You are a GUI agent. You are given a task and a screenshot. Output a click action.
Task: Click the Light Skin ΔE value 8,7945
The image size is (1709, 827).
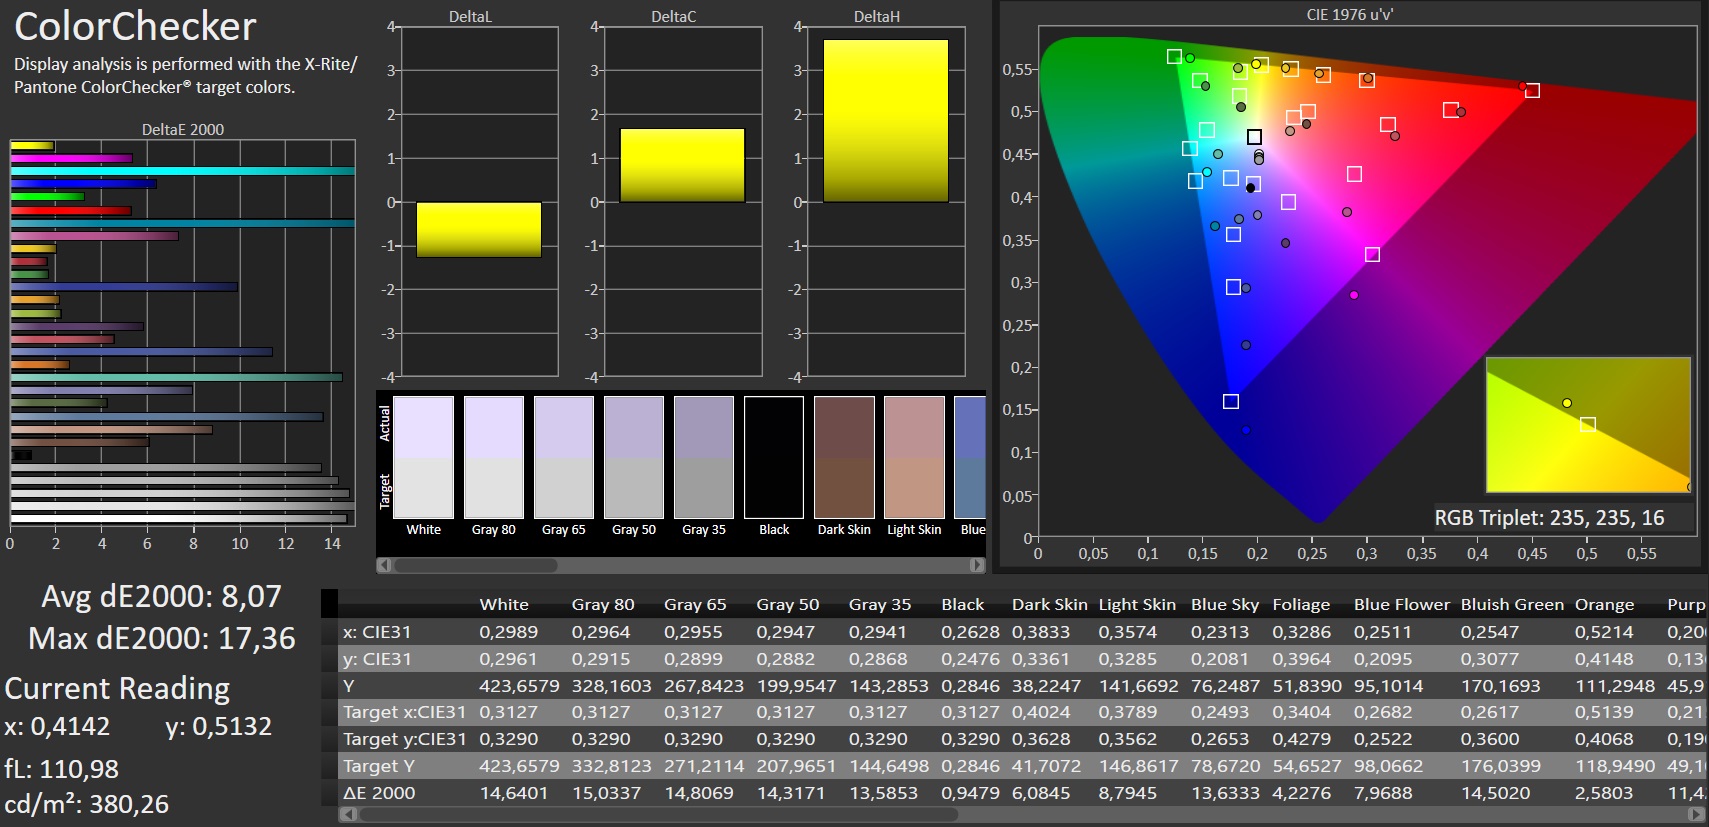tap(1128, 793)
